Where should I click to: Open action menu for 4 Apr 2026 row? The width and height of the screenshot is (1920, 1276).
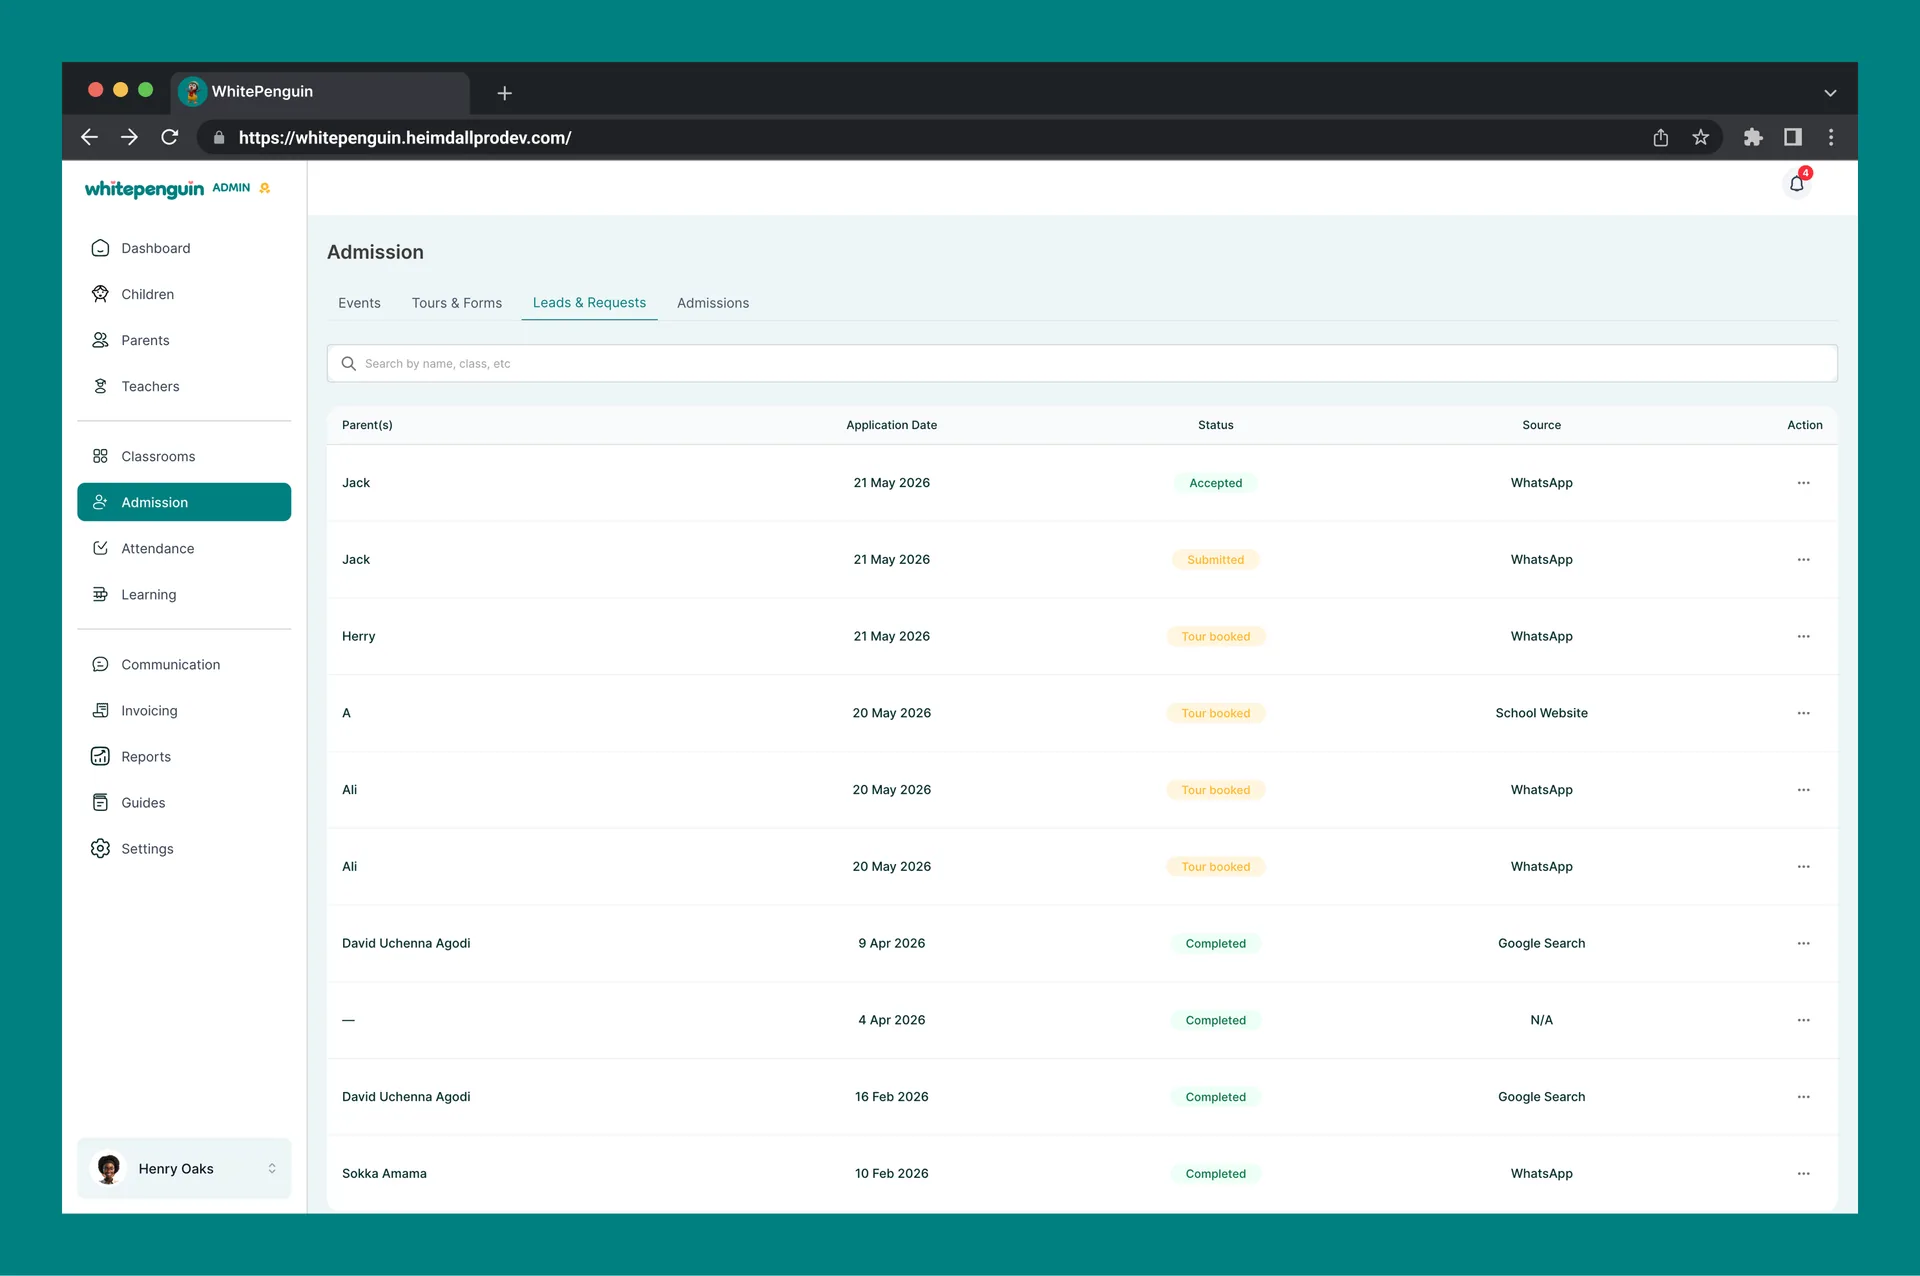click(1803, 1020)
